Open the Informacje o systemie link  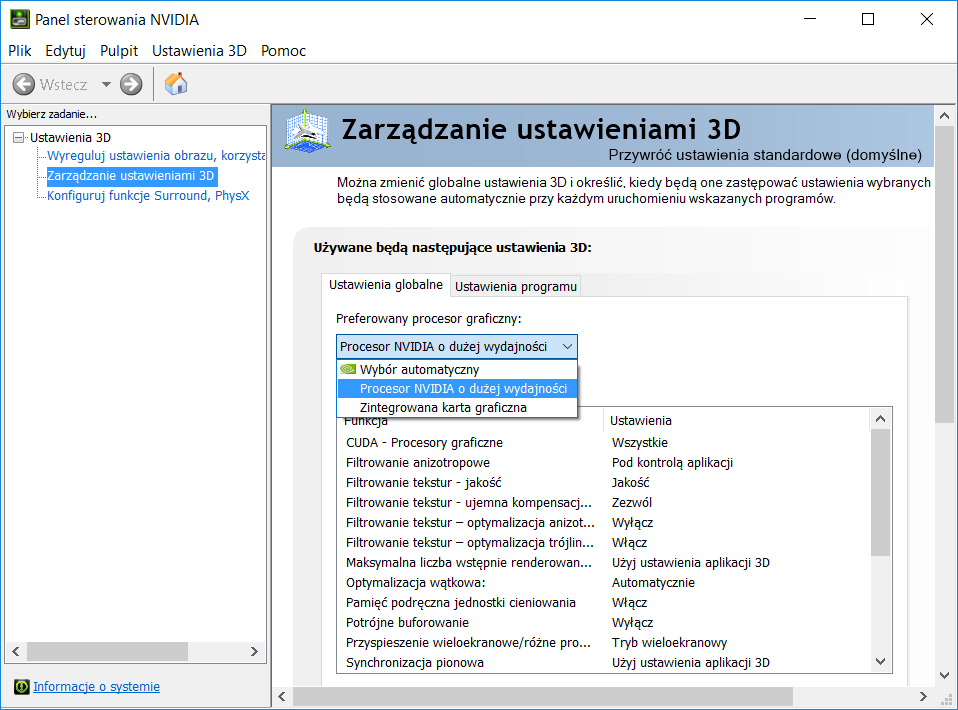[97, 687]
